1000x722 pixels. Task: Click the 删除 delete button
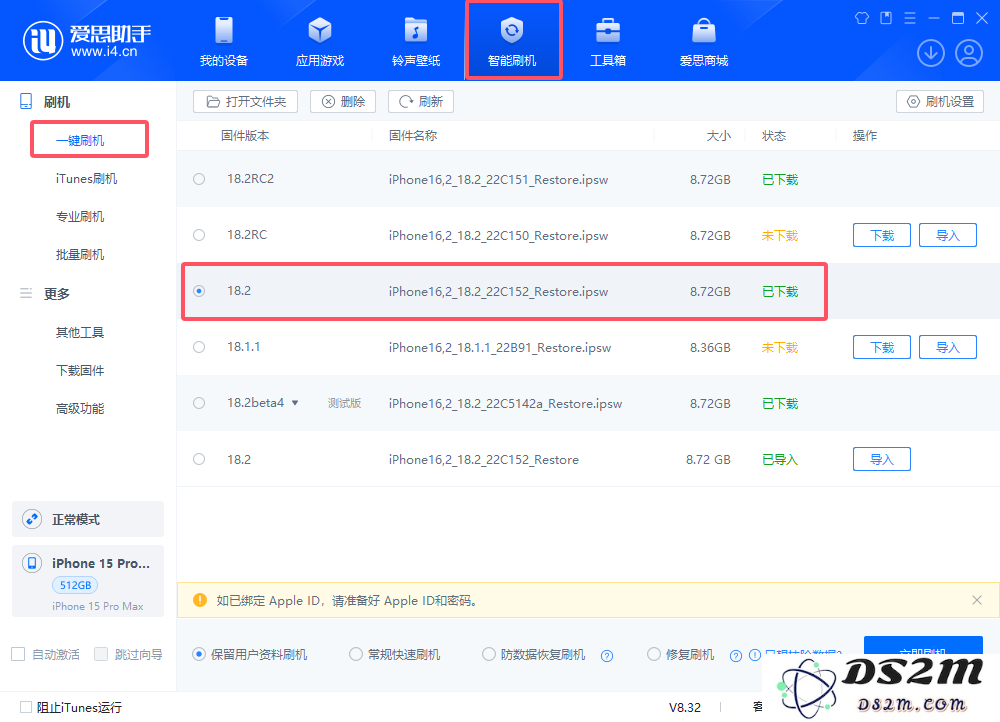pos(343,101)
